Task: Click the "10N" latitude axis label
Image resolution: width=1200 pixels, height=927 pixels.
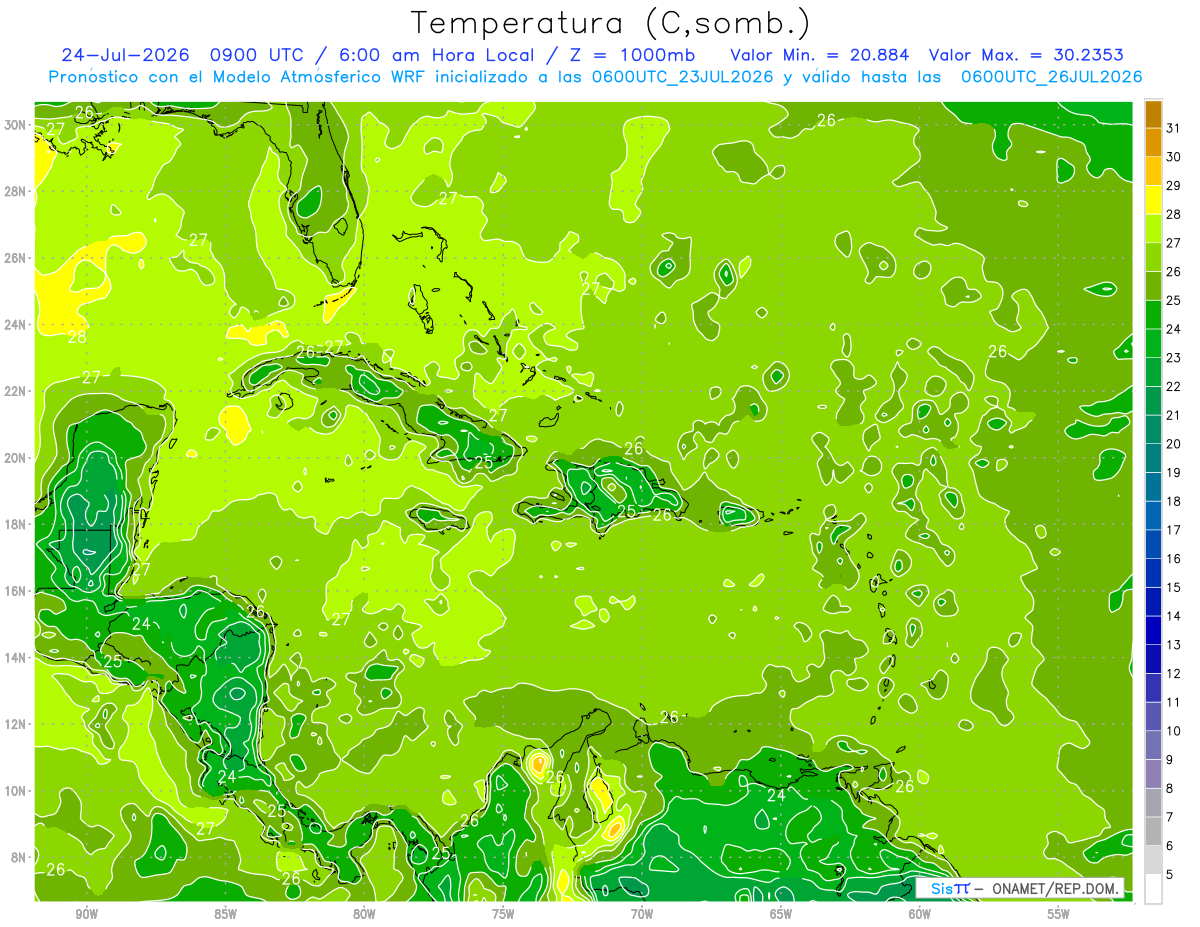Action: click(x=15, y=791)
